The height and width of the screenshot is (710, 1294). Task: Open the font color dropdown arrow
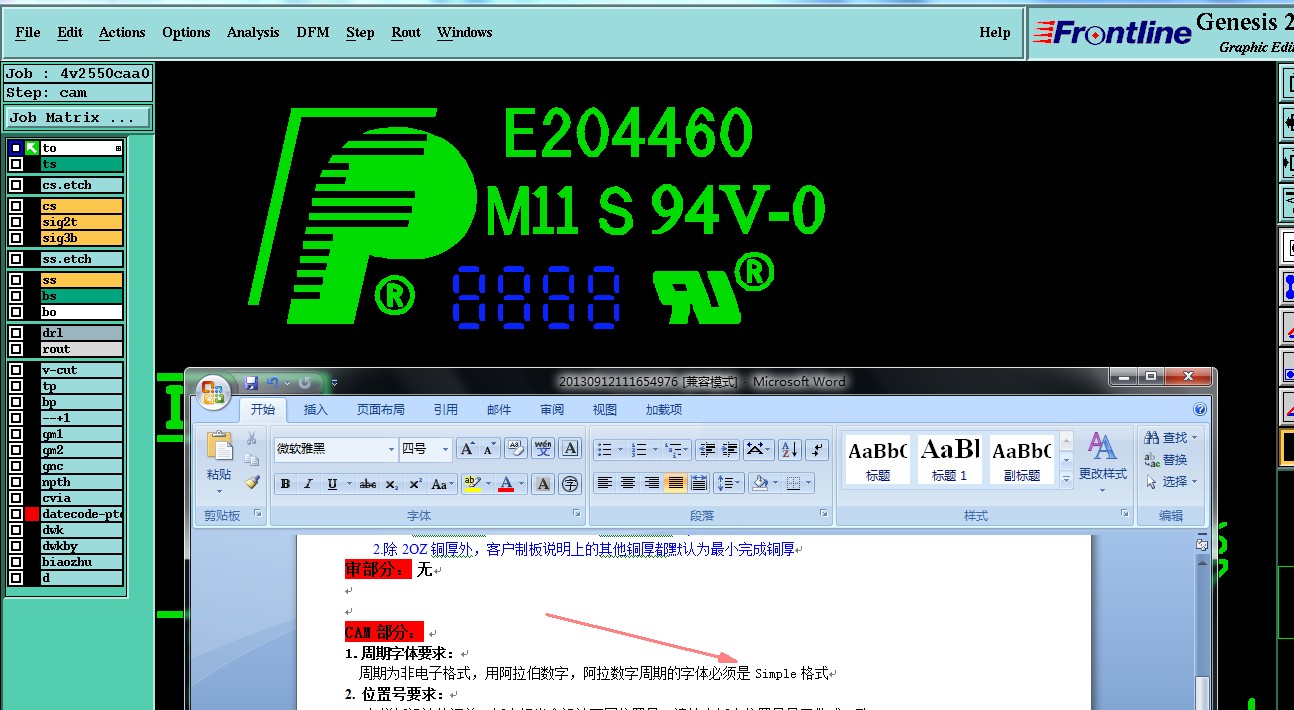pos(521,484)
